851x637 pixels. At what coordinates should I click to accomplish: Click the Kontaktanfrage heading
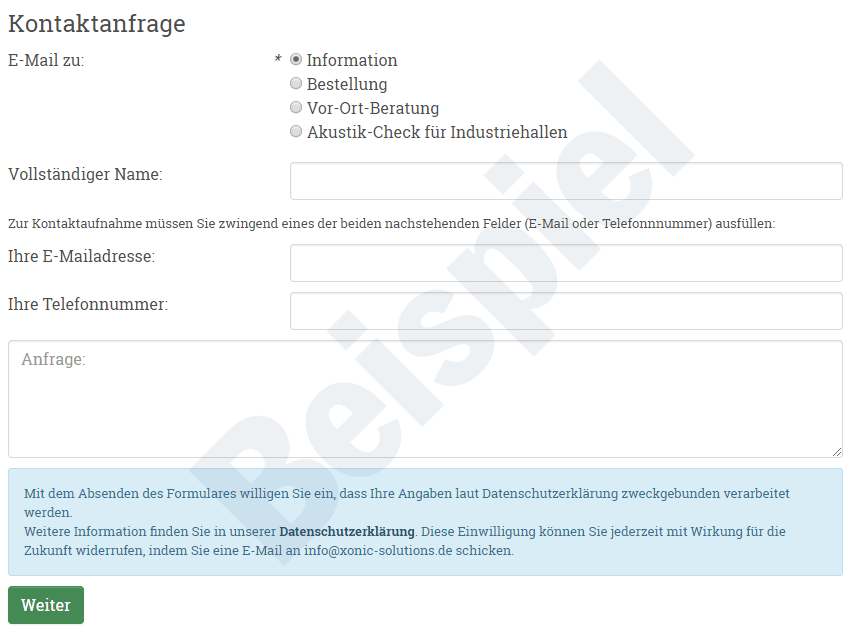97,24
